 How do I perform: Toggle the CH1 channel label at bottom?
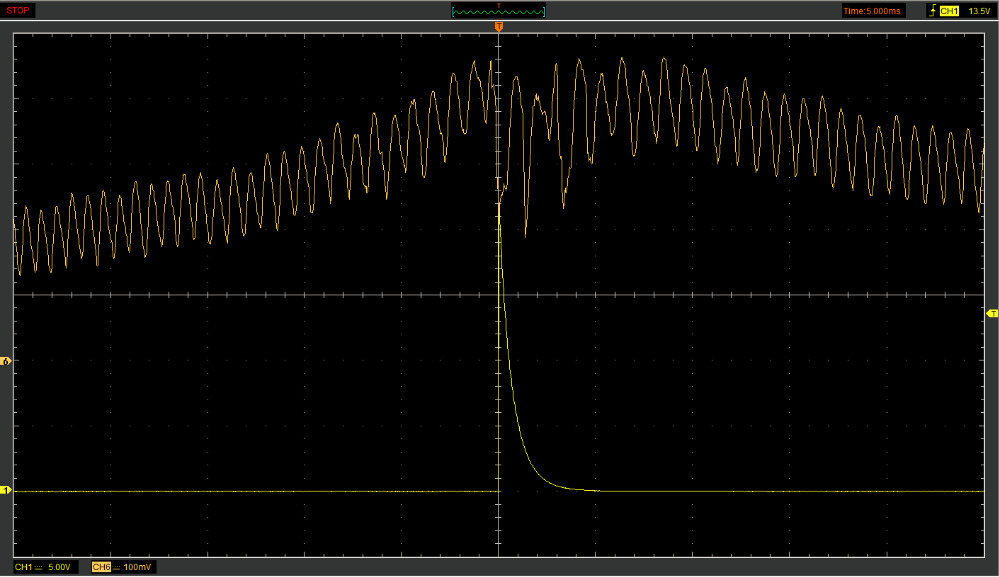[23, 567]
